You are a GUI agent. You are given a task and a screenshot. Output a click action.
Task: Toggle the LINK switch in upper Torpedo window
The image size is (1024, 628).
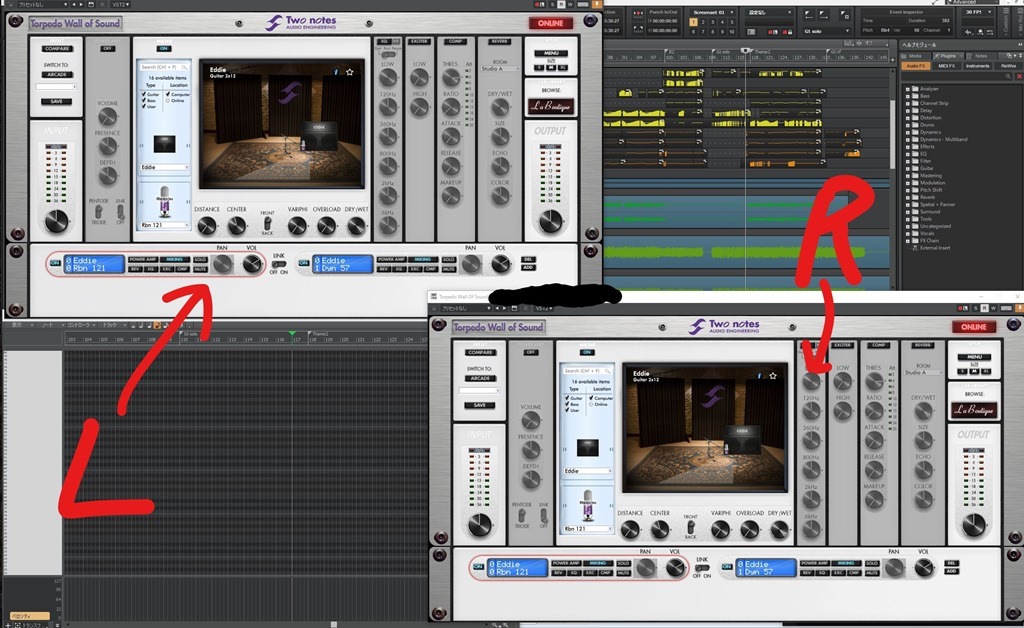(278, 264)
